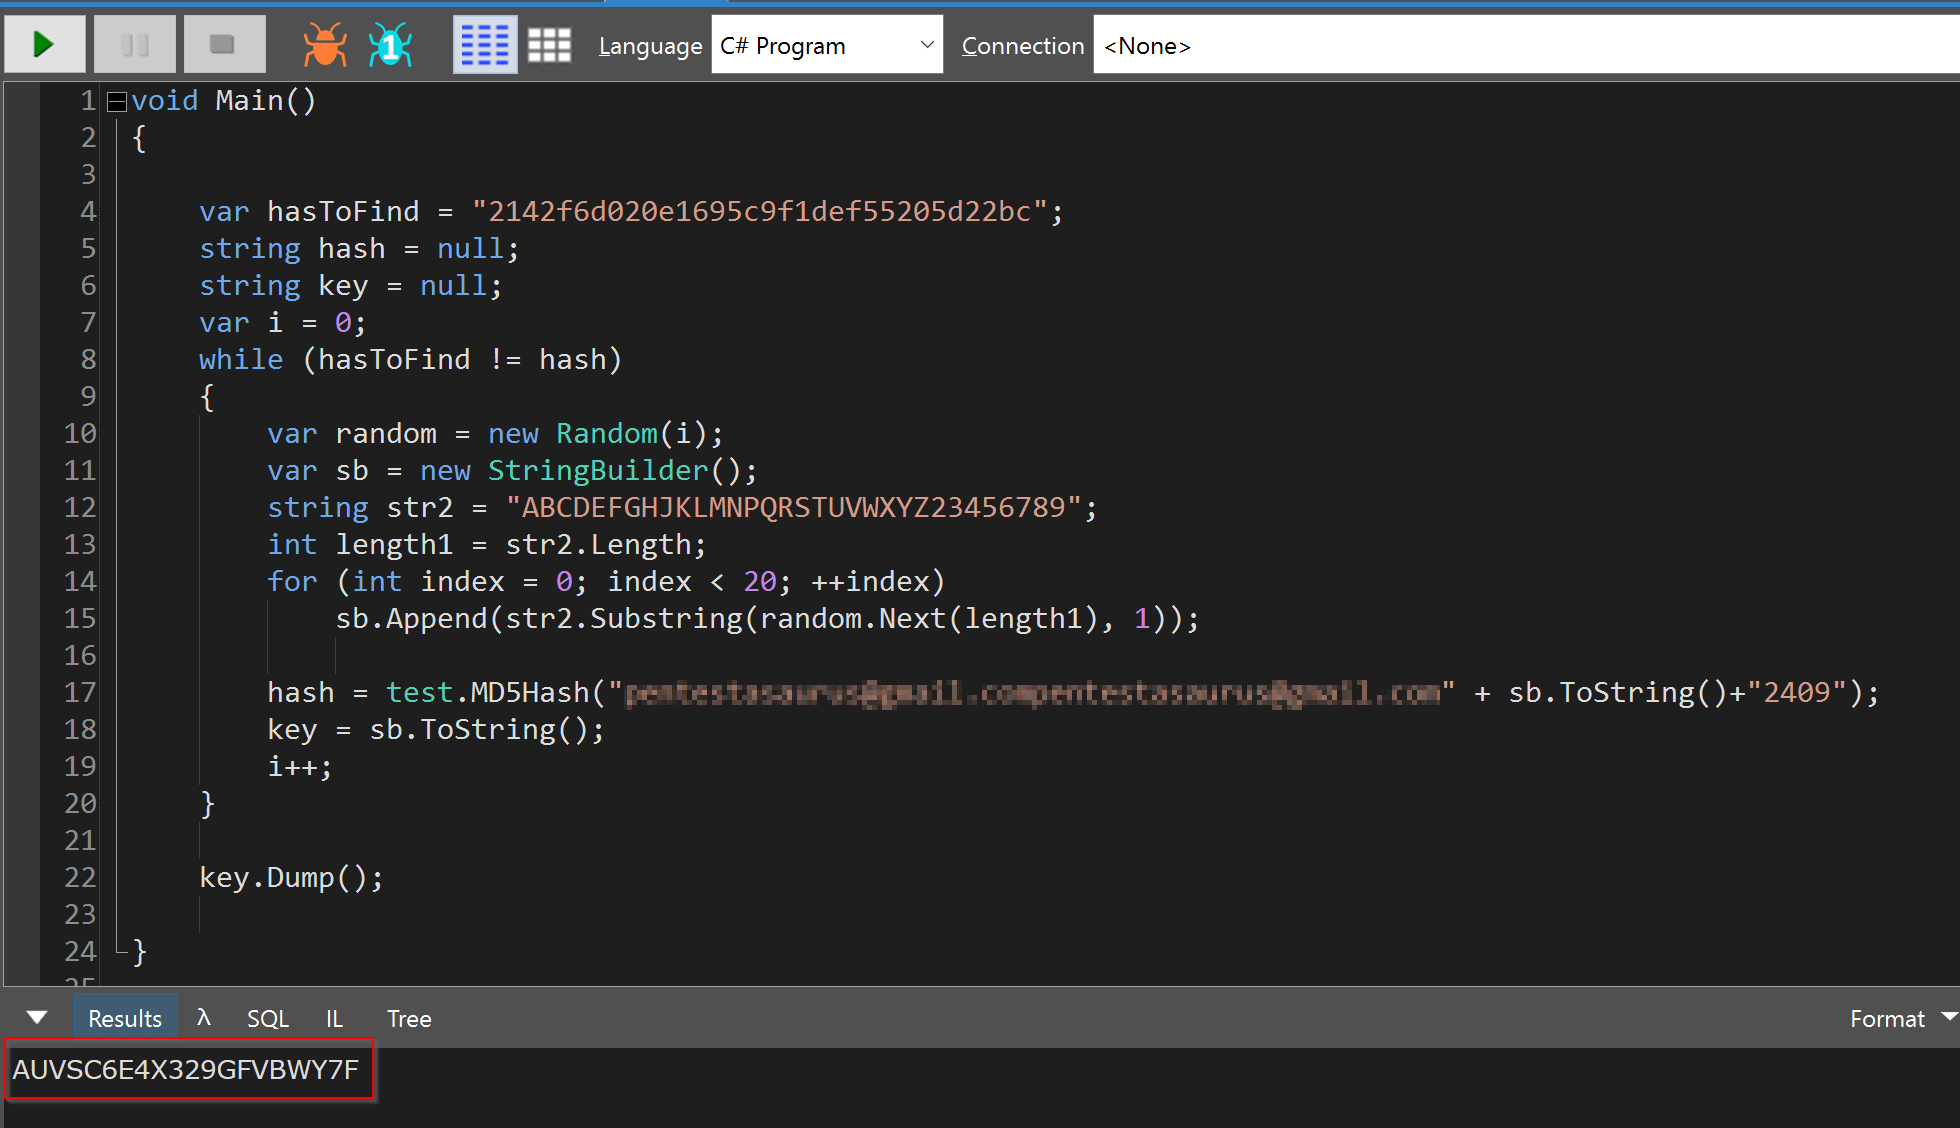Image resolution: width=1960 pixels, height=1128 pixels.
Task: Click the Language label
Action: pos(650,46)
